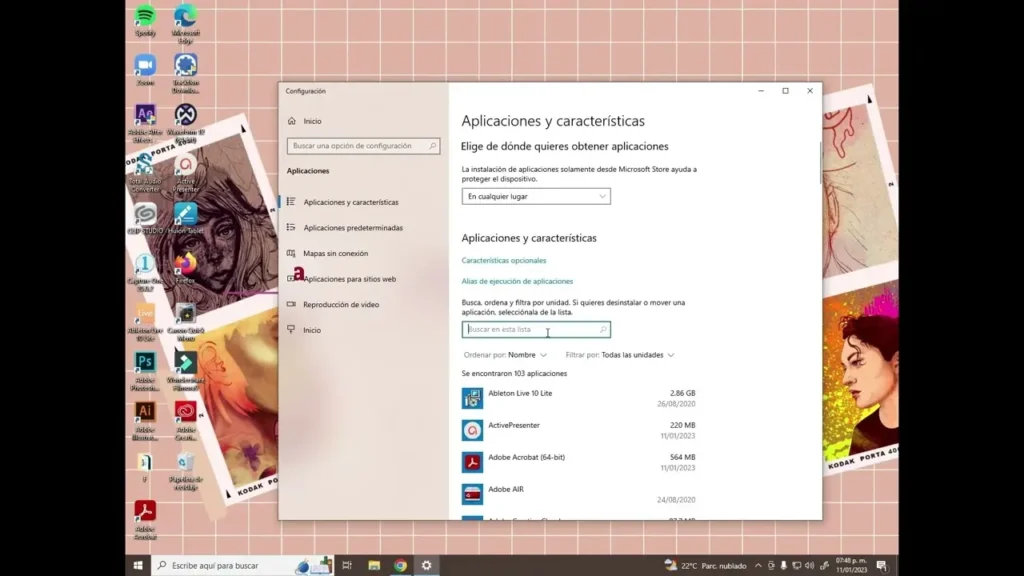This screenshot has width=1024, height=576.
Task: Go to 'Mapas sin conexión' section
Action: pyautogui.click(x=336, y=254)
